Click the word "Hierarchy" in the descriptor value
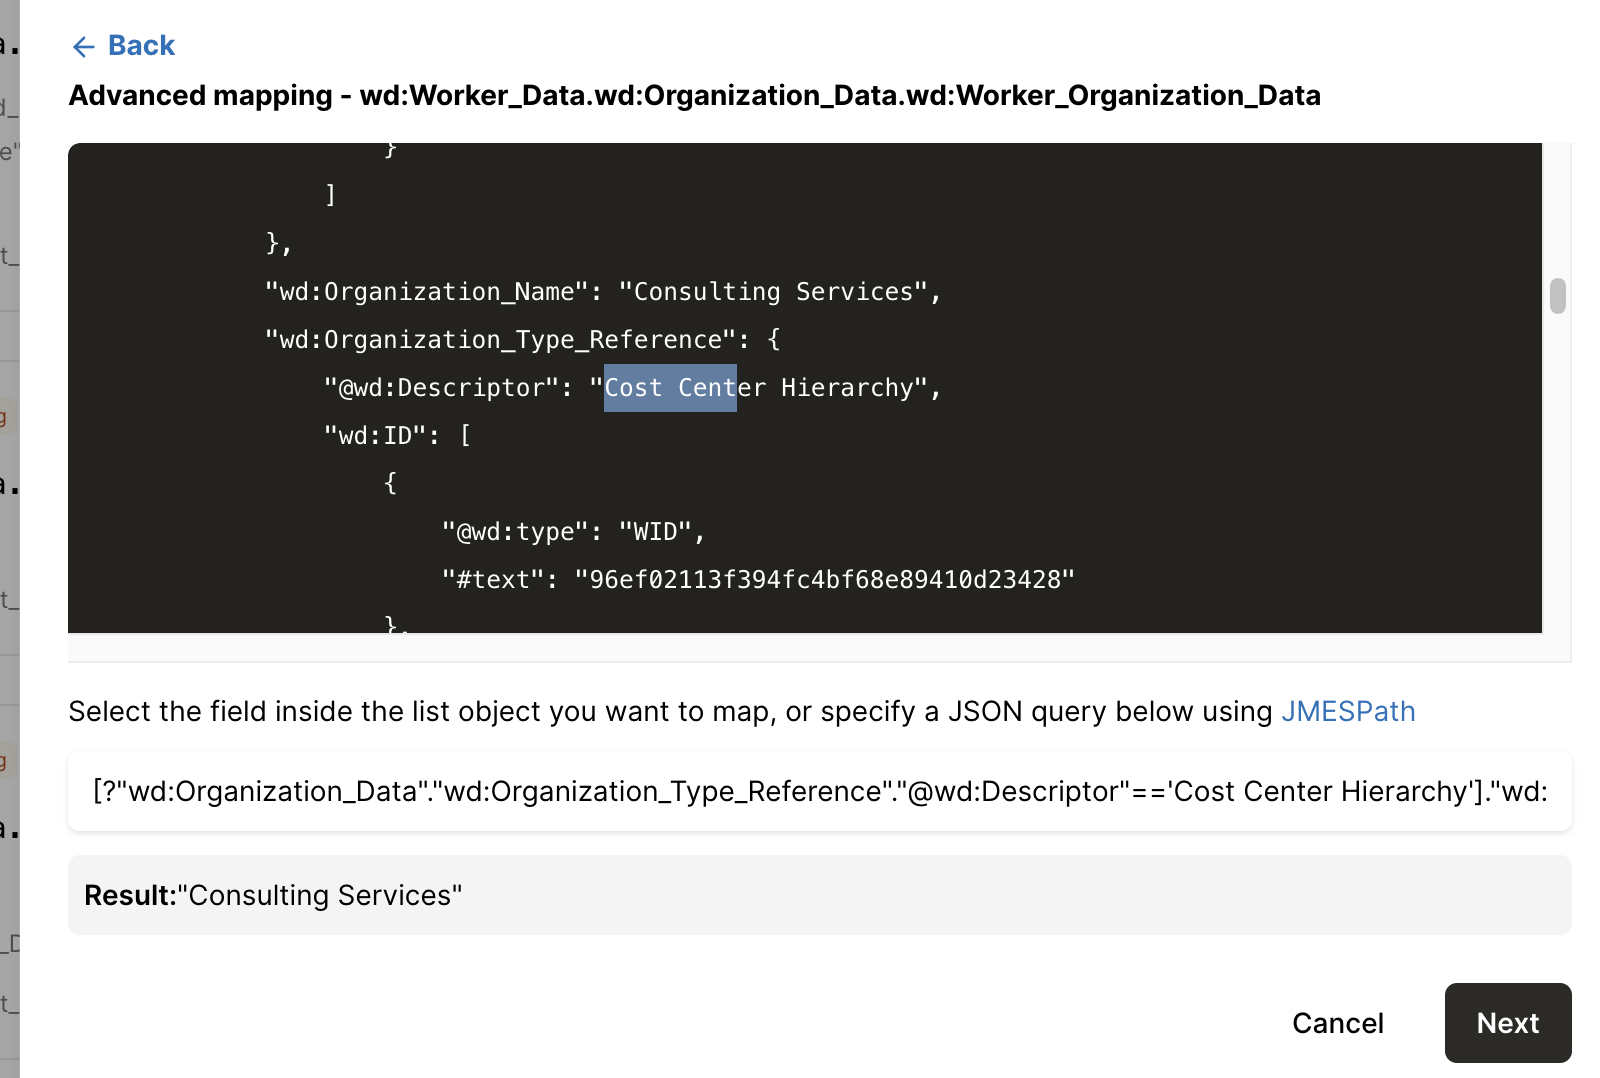The image size is (1600, 1078). tap(847, 388)
